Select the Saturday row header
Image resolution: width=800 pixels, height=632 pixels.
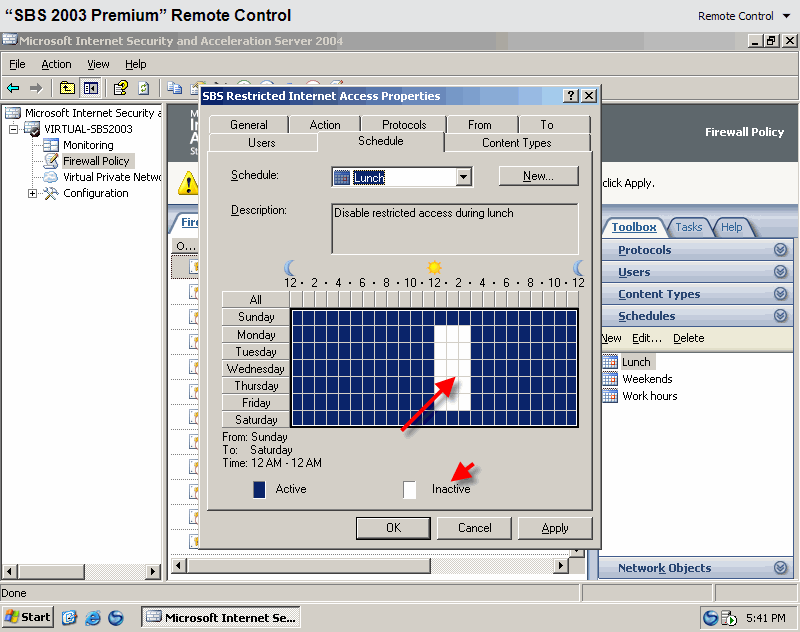(256, 420)
